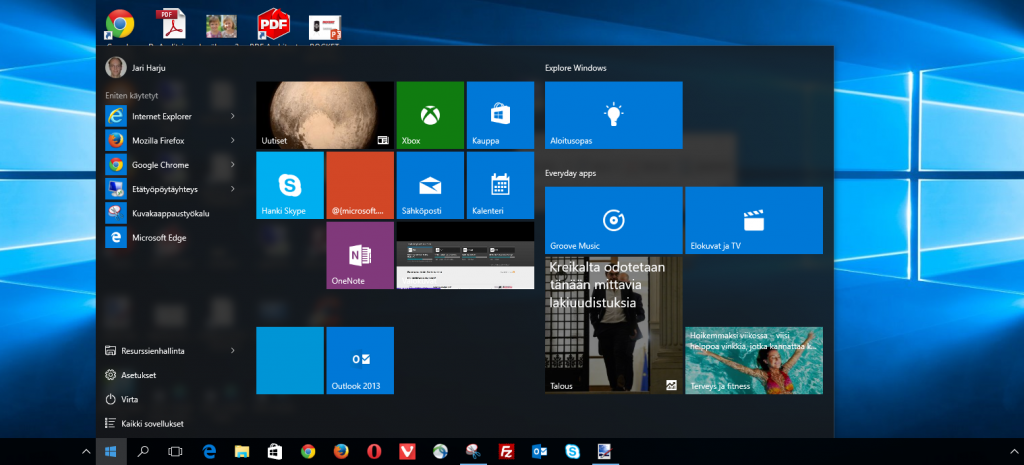The image size is (1024, 465).
Task: Open the Xbox tile
Action: tap(430, 115)
